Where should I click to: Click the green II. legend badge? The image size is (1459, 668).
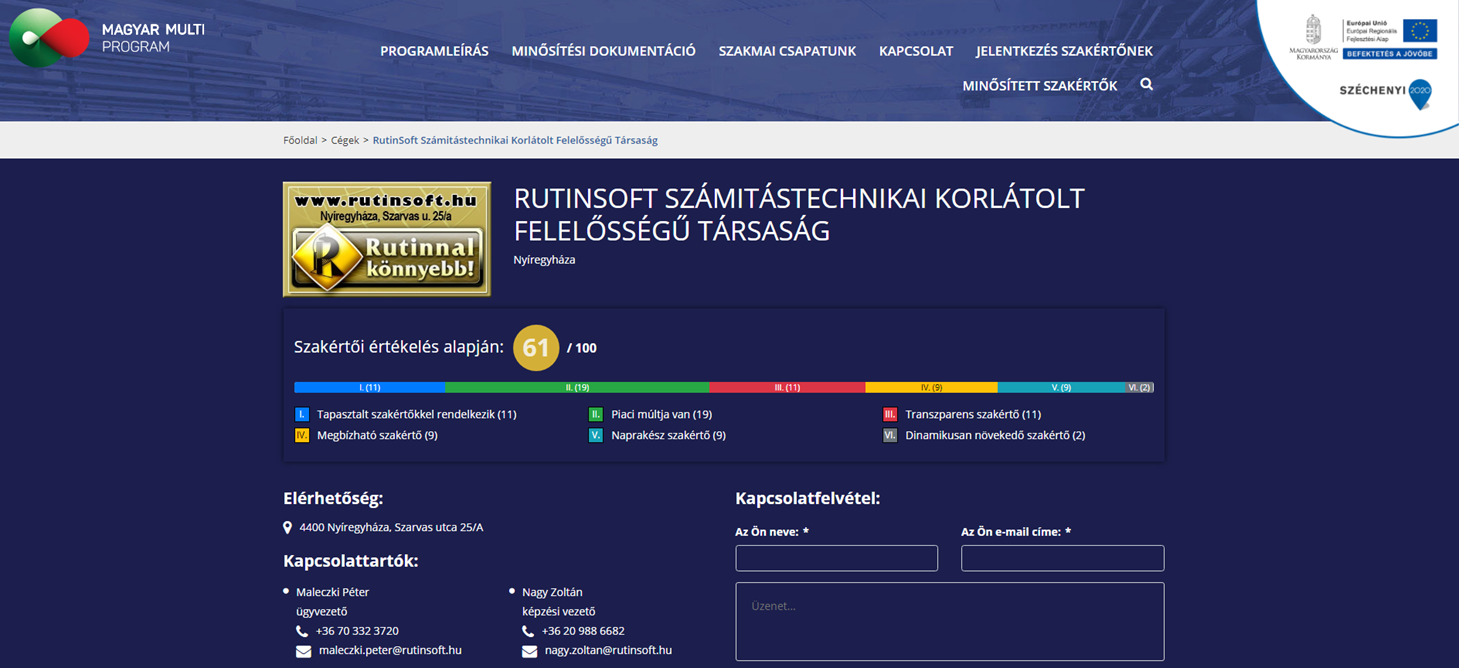[596, 414]
